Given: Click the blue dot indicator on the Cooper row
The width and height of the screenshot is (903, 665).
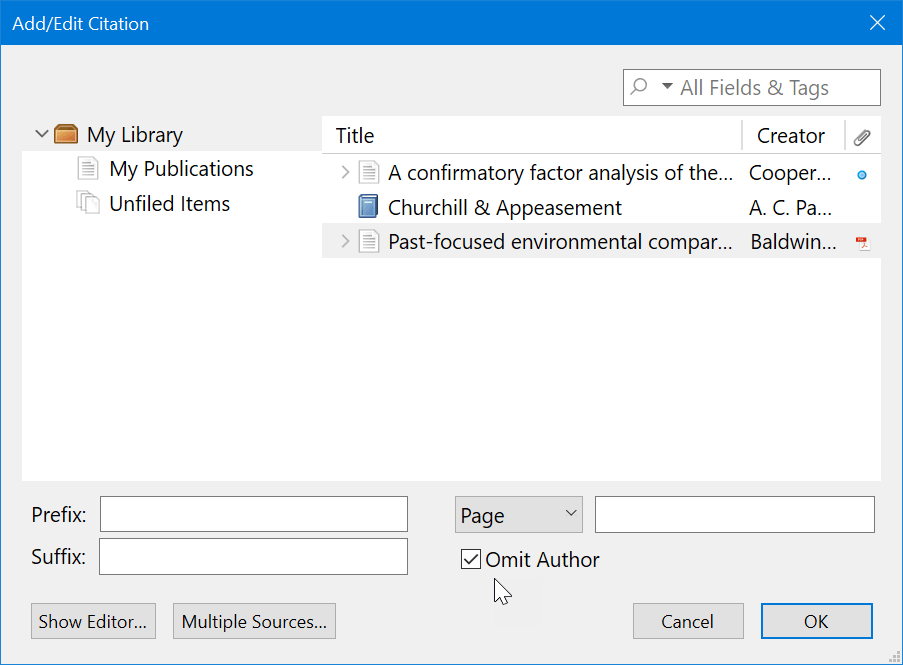Looking at the screenshot, I should point(862,173).
